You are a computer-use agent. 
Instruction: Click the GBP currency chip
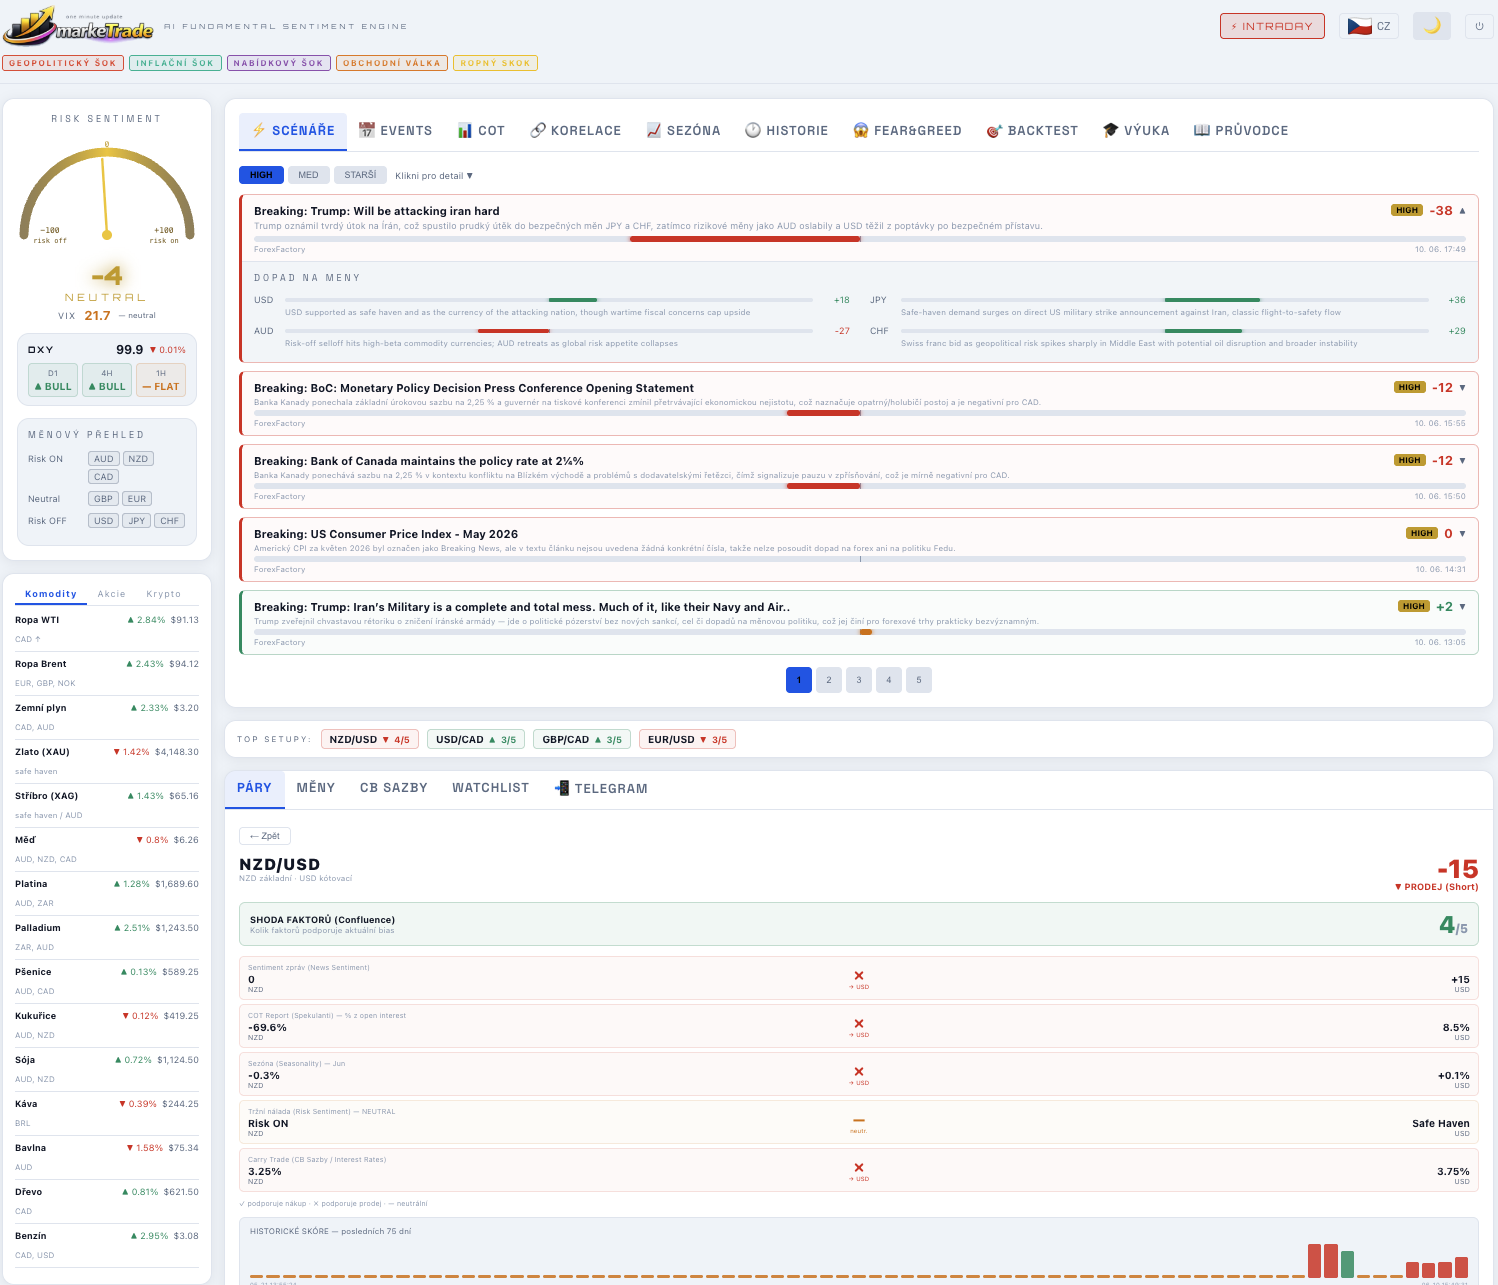point(104,499)
